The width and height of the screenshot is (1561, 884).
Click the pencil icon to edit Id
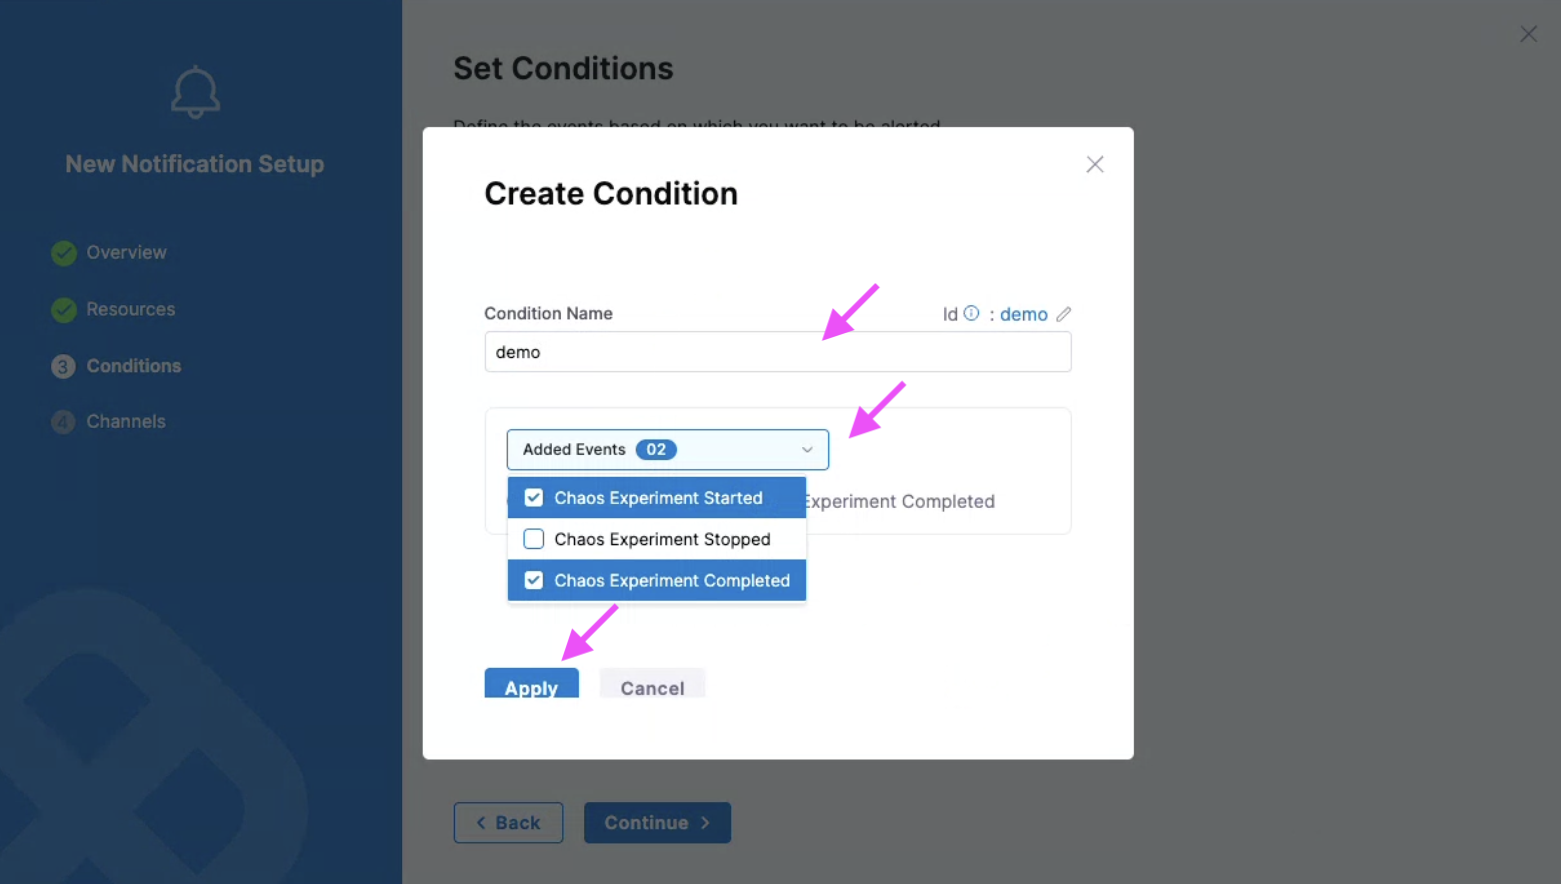point(1064,314)
